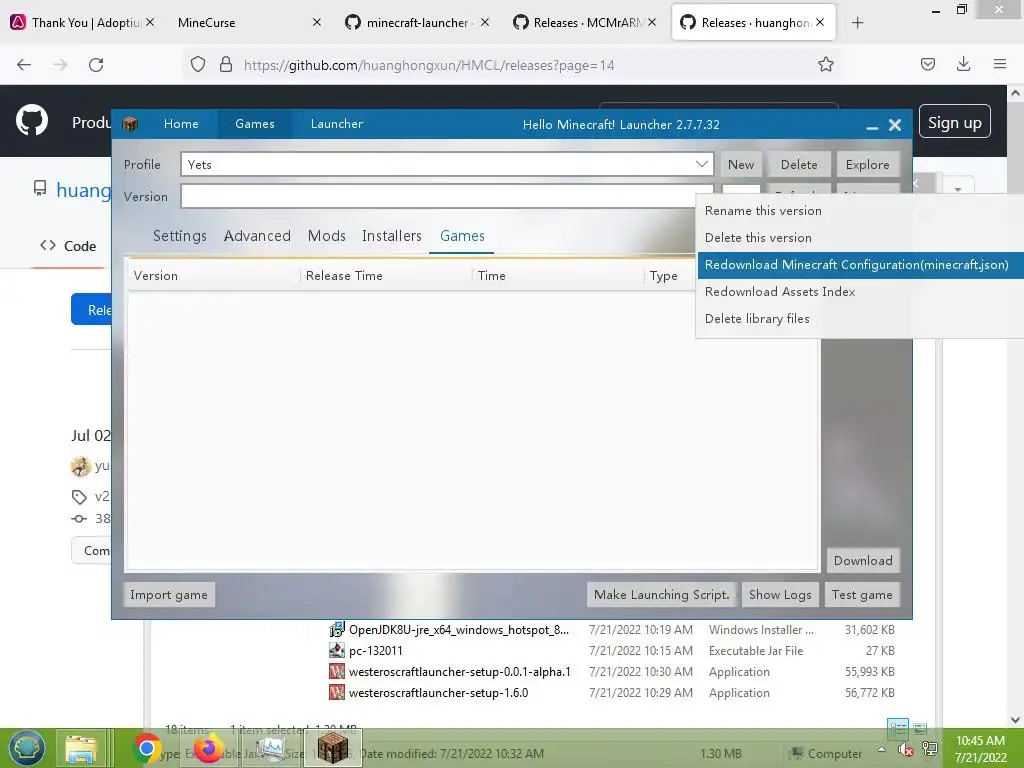This screenshot has width=1024, height=768.
Task: Click the Import game button
Action: point(168,594)
